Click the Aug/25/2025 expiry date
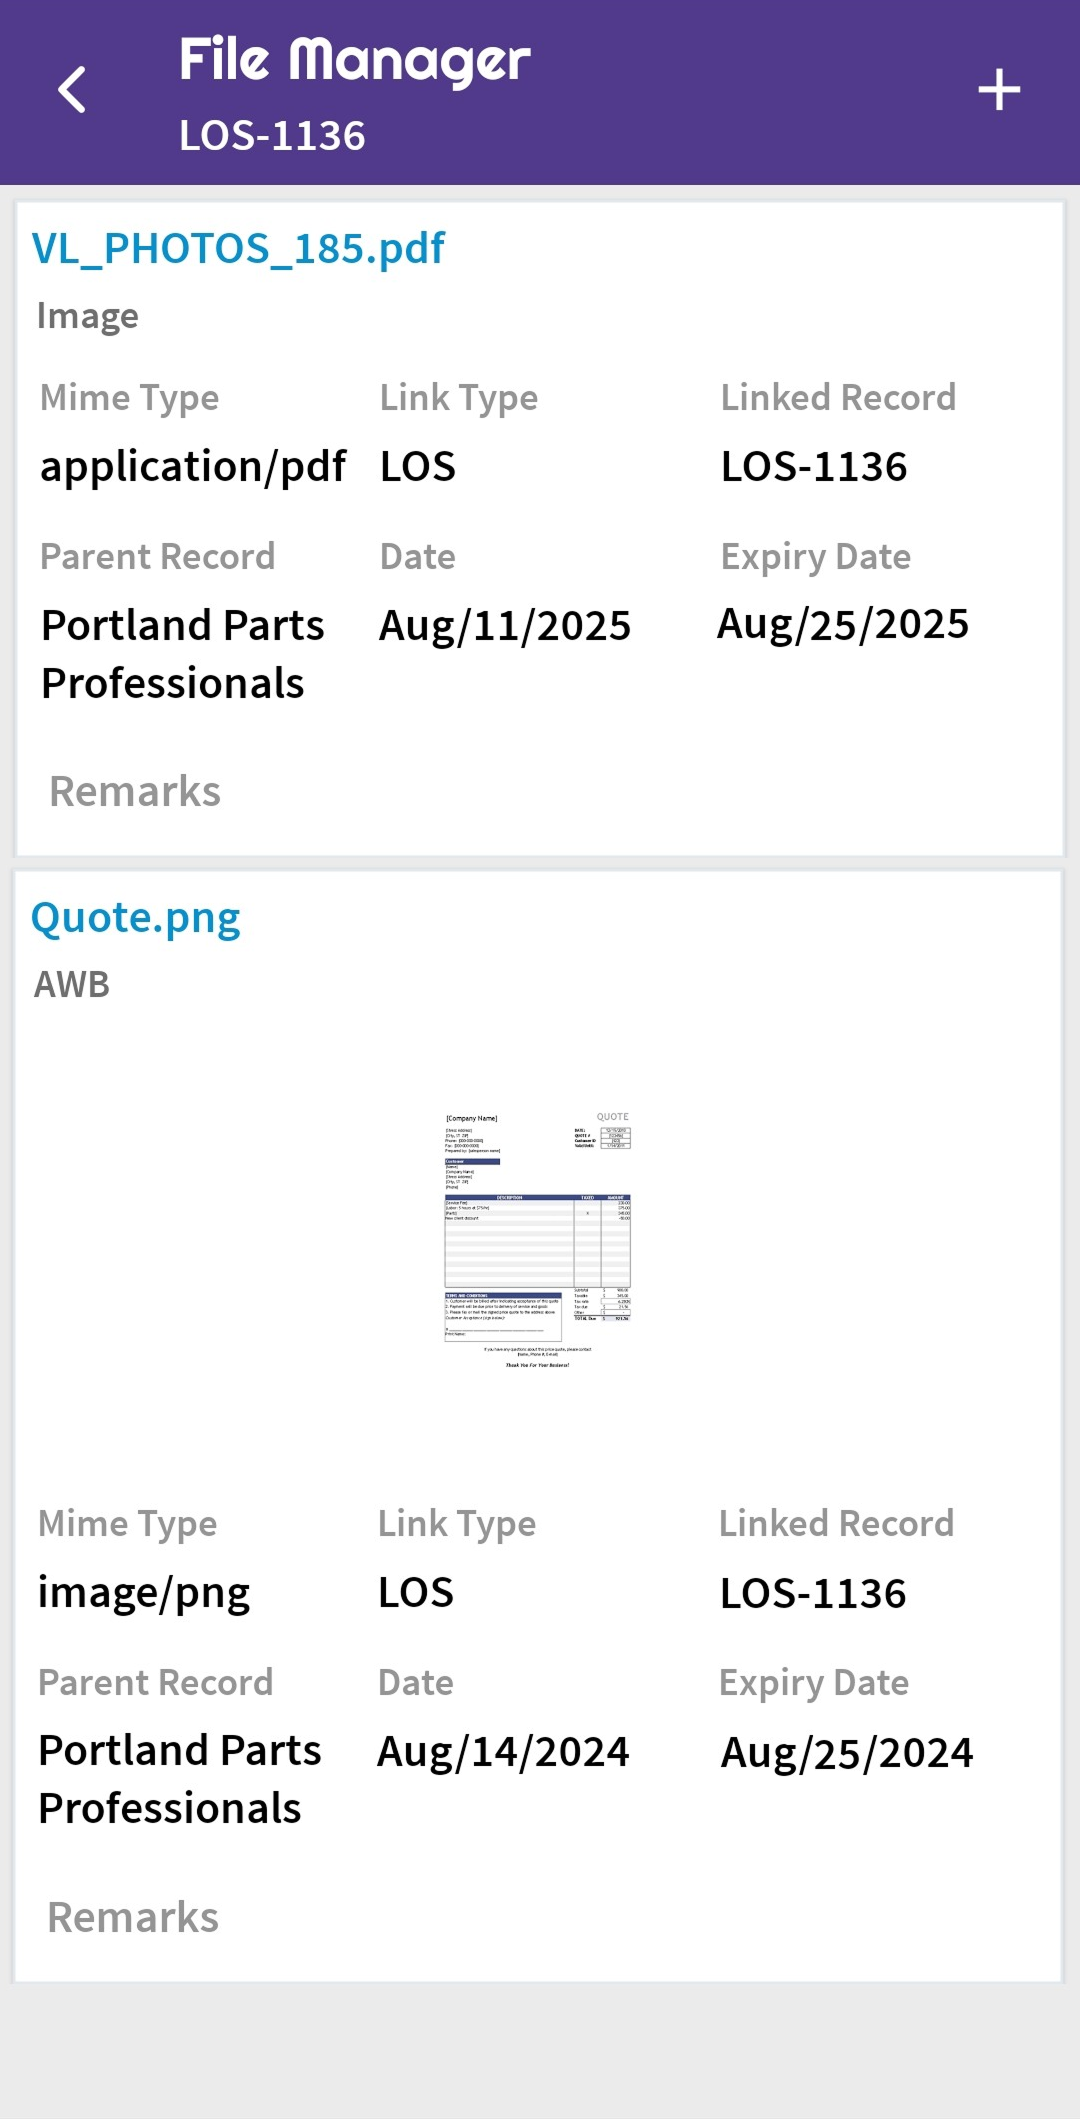 843,625
